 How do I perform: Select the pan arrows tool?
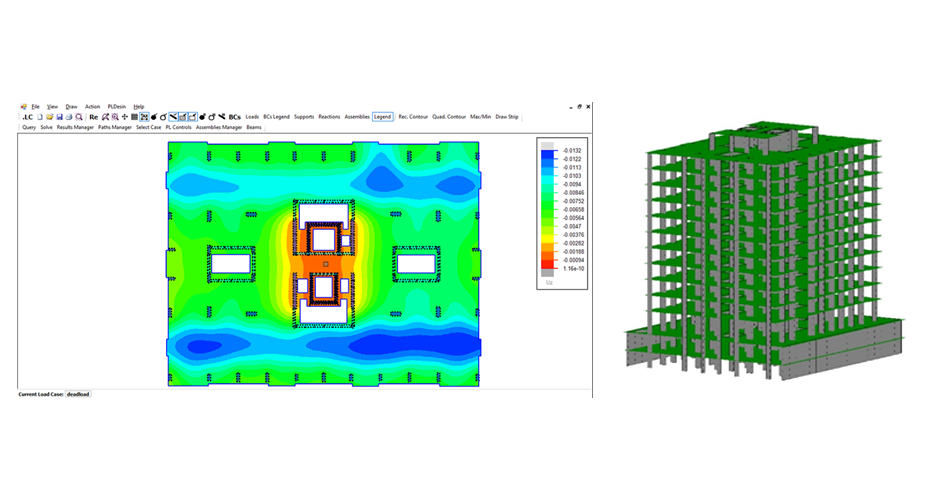(x=125, y=117)
